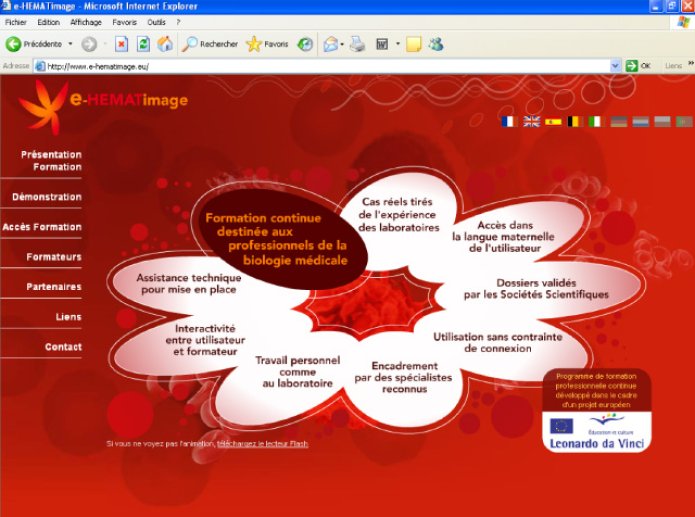Click the page icon in address bar

click(40, 66)
